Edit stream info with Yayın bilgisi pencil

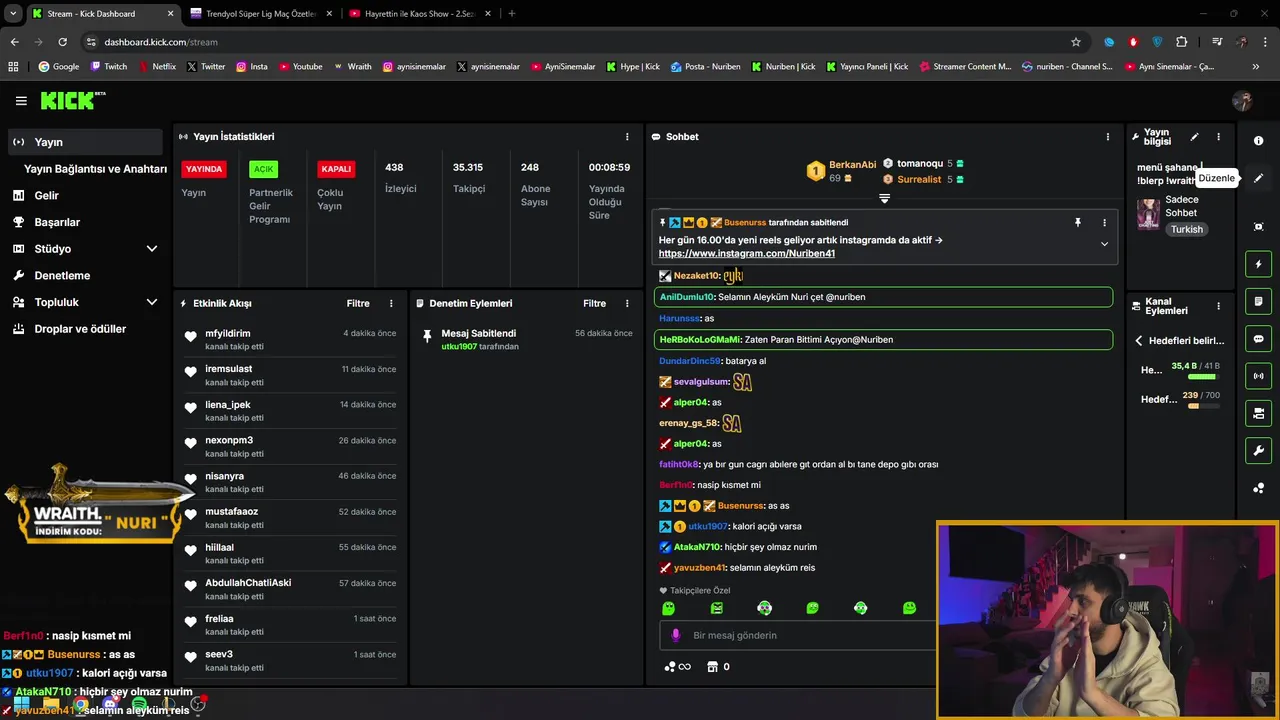pos(1194,137)
